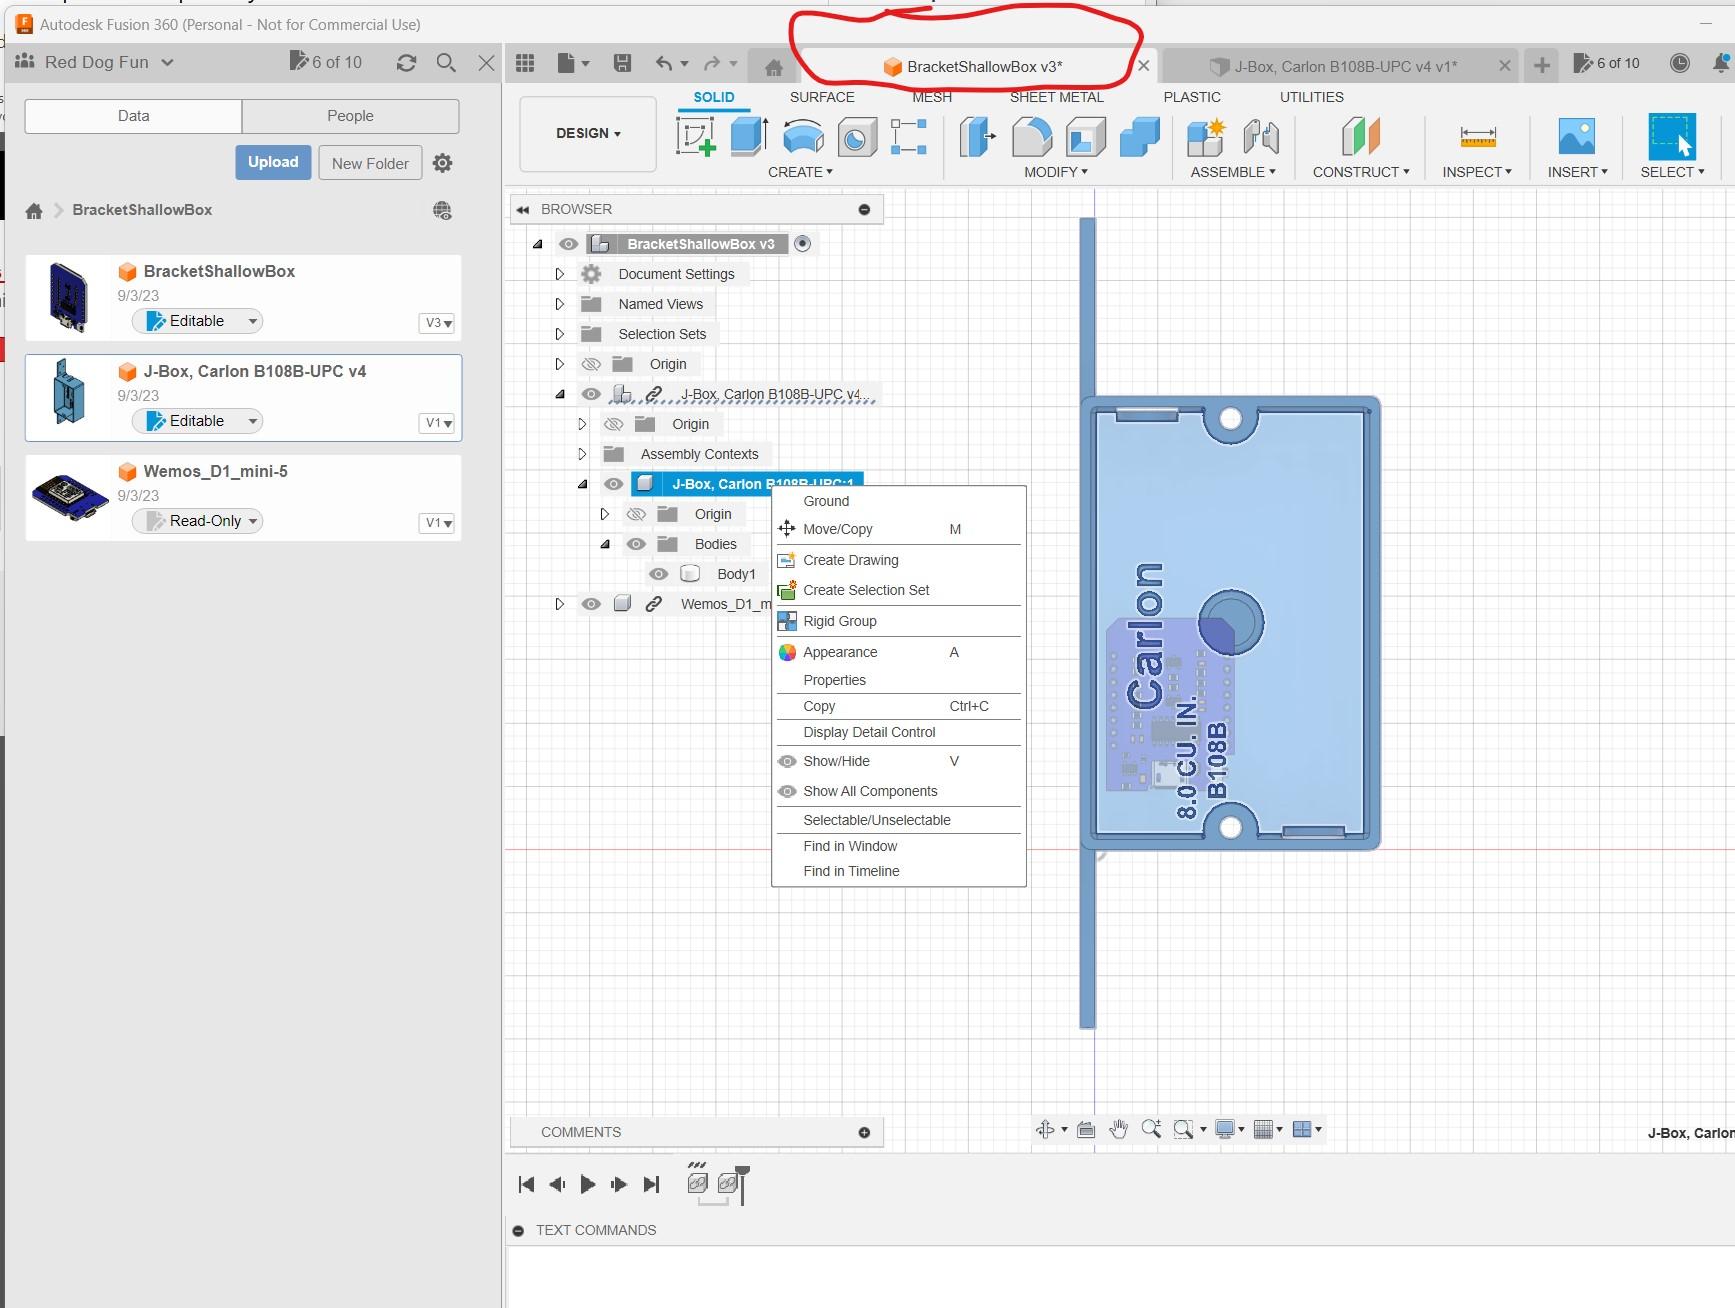Select the Extrude tool

[x=749, y=136]
